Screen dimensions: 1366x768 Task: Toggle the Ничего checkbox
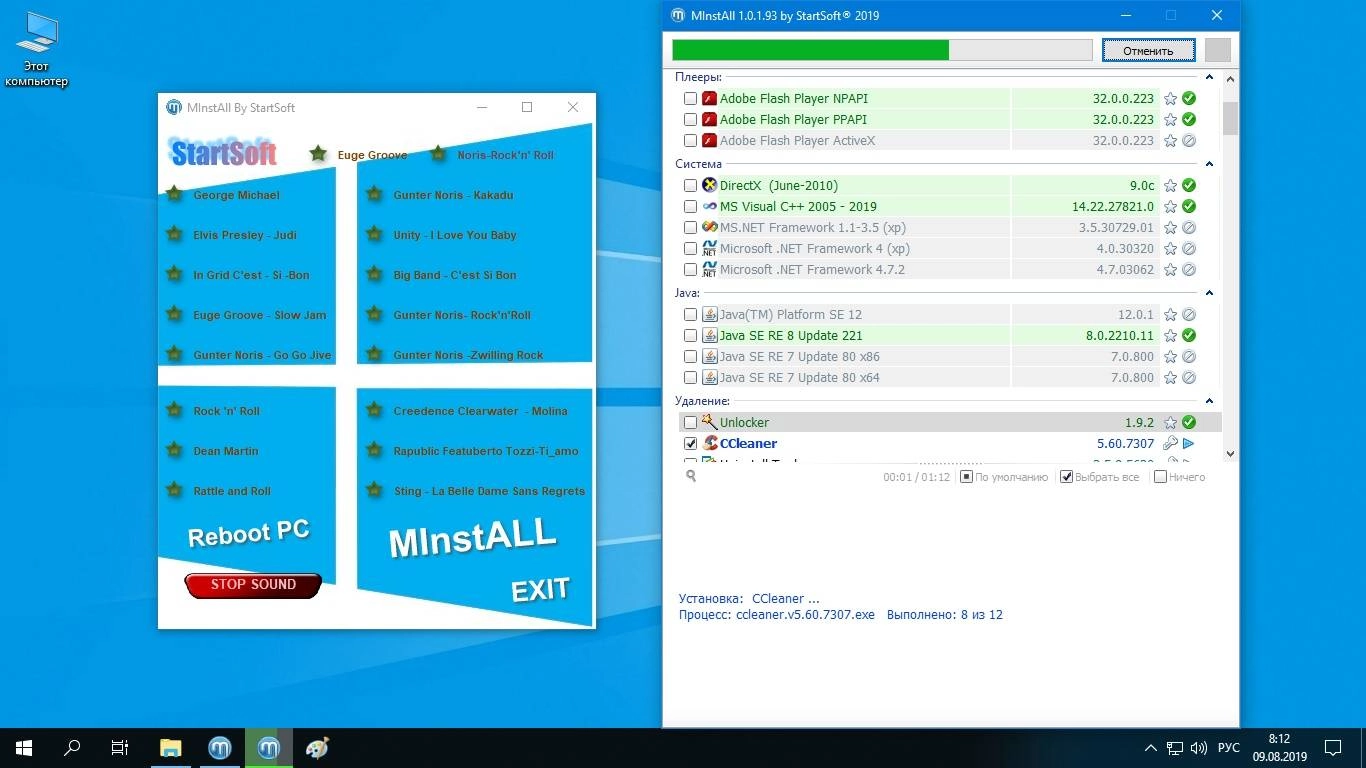click(1160, 477)
